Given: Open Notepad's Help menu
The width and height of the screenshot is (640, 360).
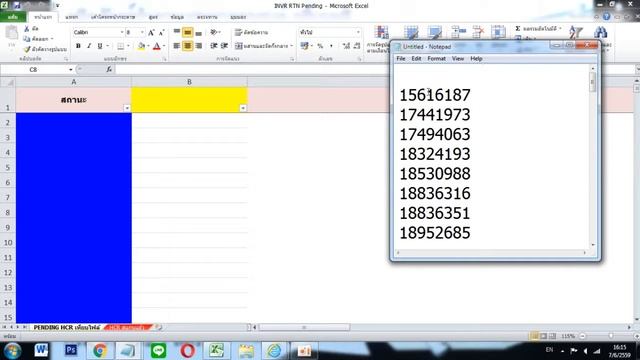Looking at the screenshot, I should click(476, 59).
